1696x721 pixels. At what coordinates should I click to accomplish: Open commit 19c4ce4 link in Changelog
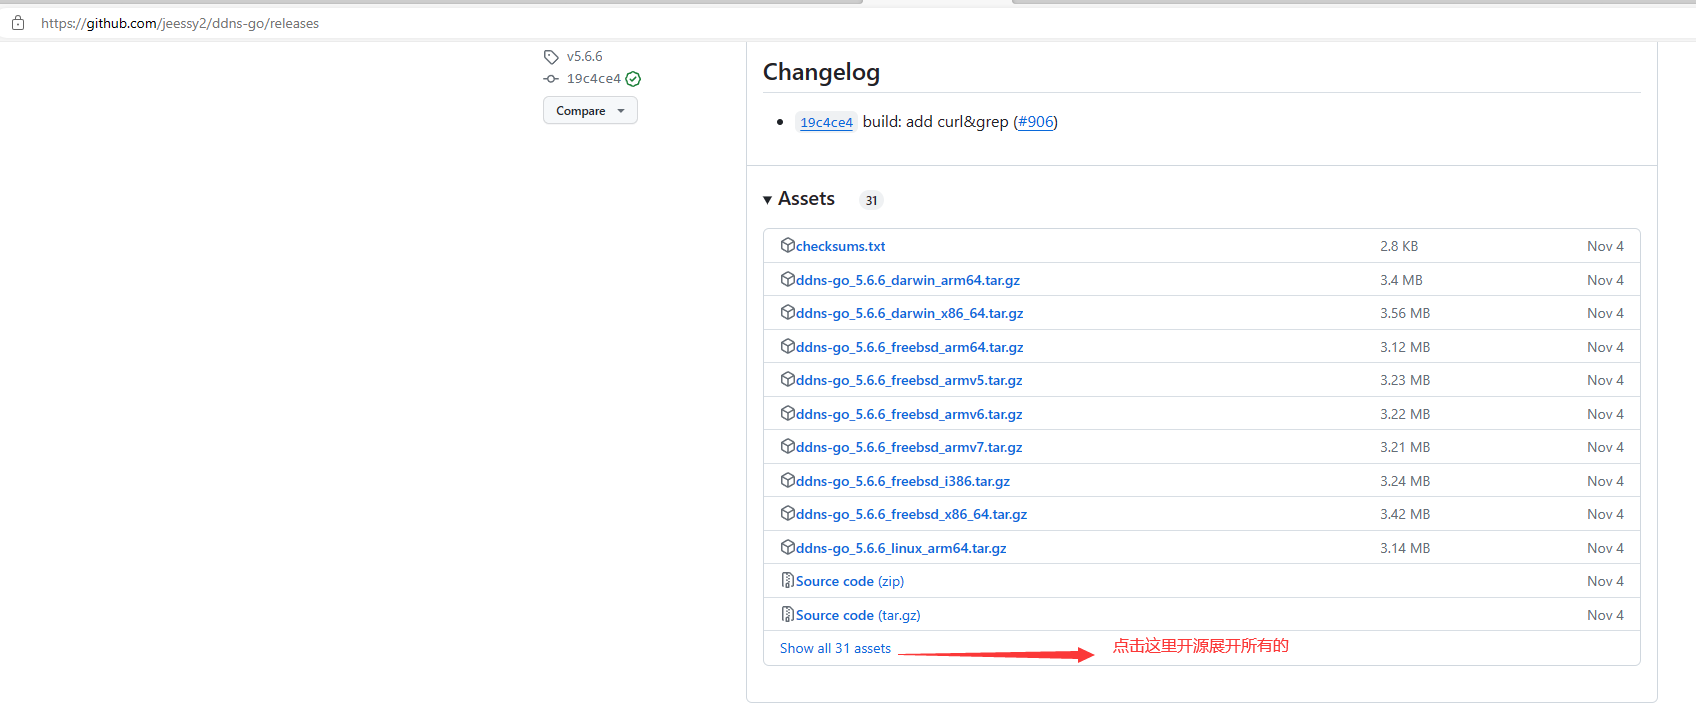tap(826, 122)
